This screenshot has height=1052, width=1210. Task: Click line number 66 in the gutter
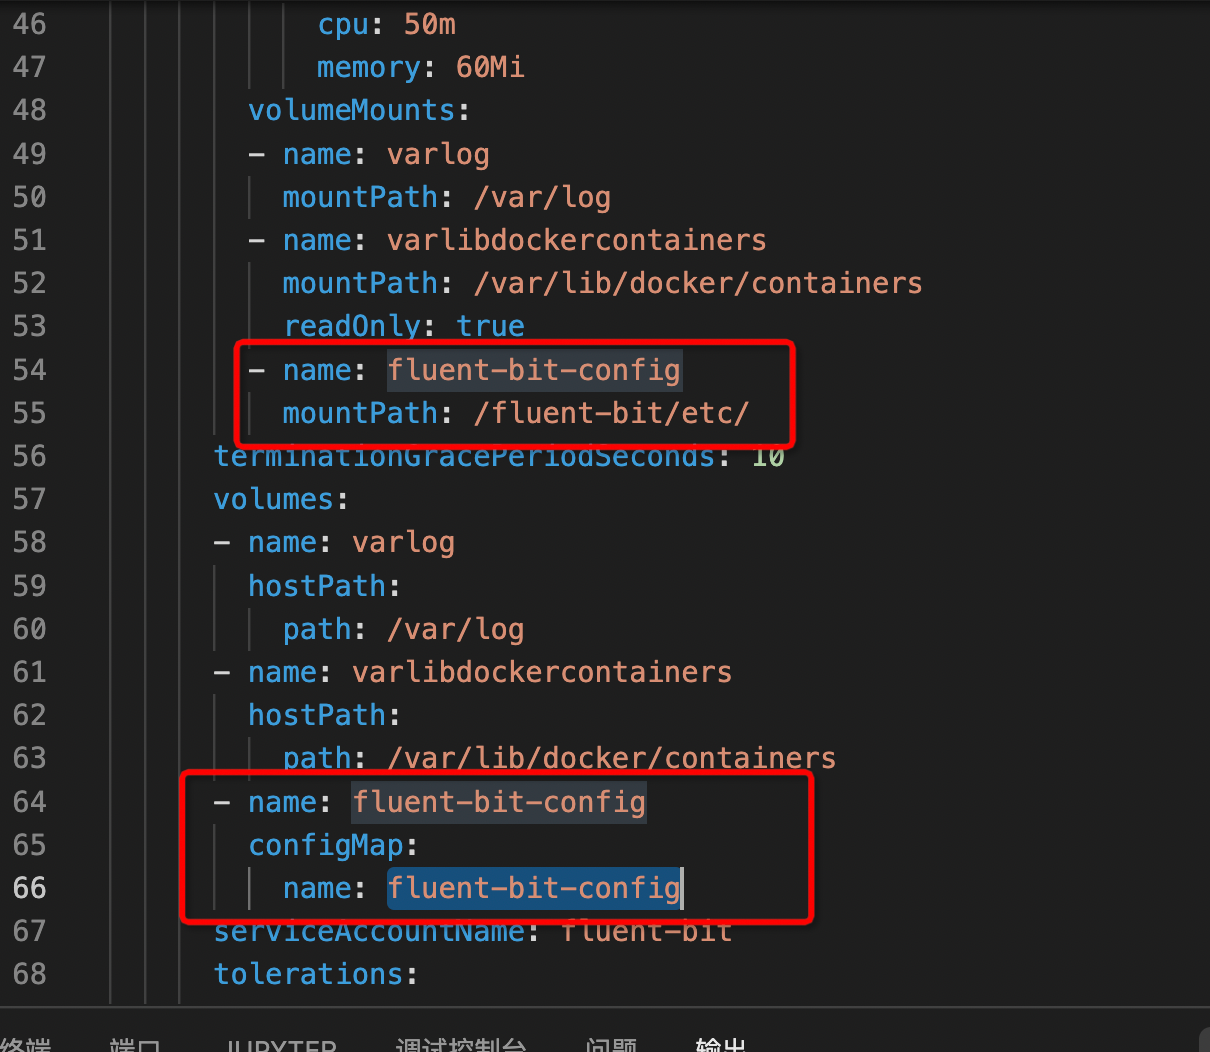[30, 888]
